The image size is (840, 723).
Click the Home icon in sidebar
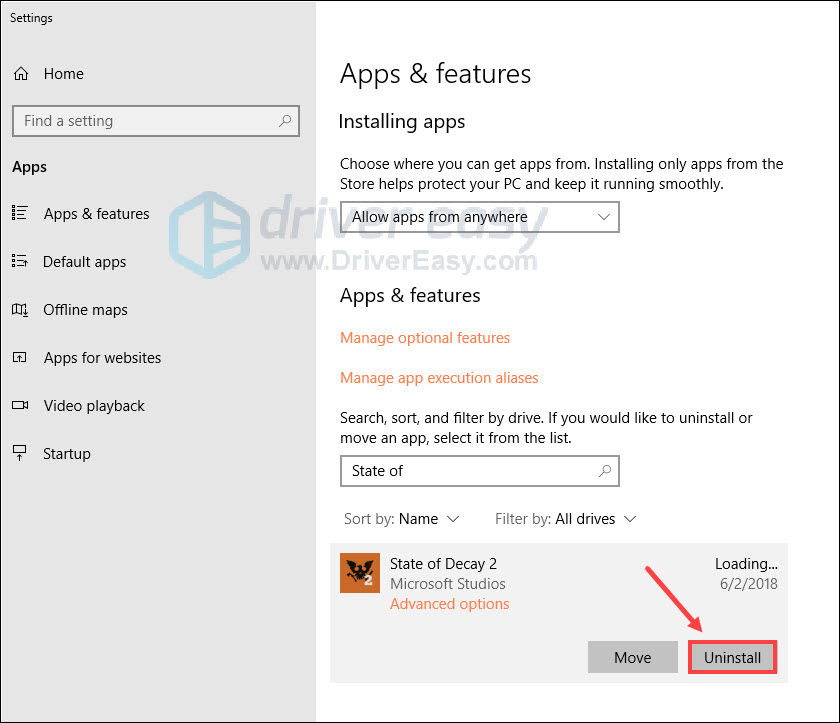(x=20, y=74)
